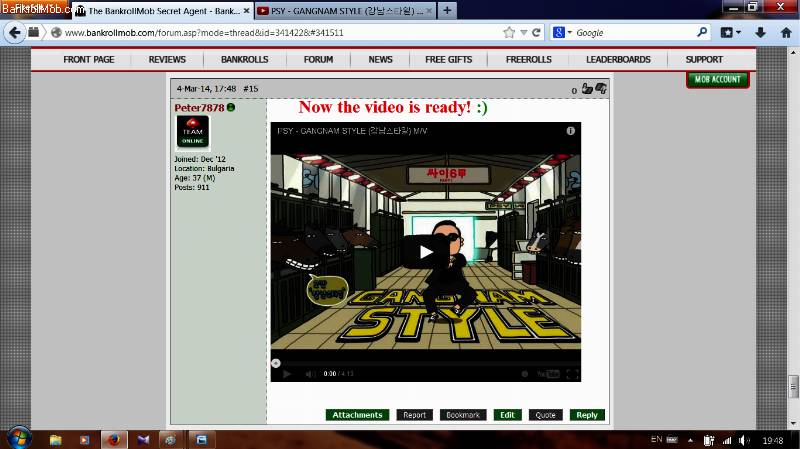Open Windows Explorer from taskbar
This screenshot has height=449, width=800.
[x=56, y=439]
